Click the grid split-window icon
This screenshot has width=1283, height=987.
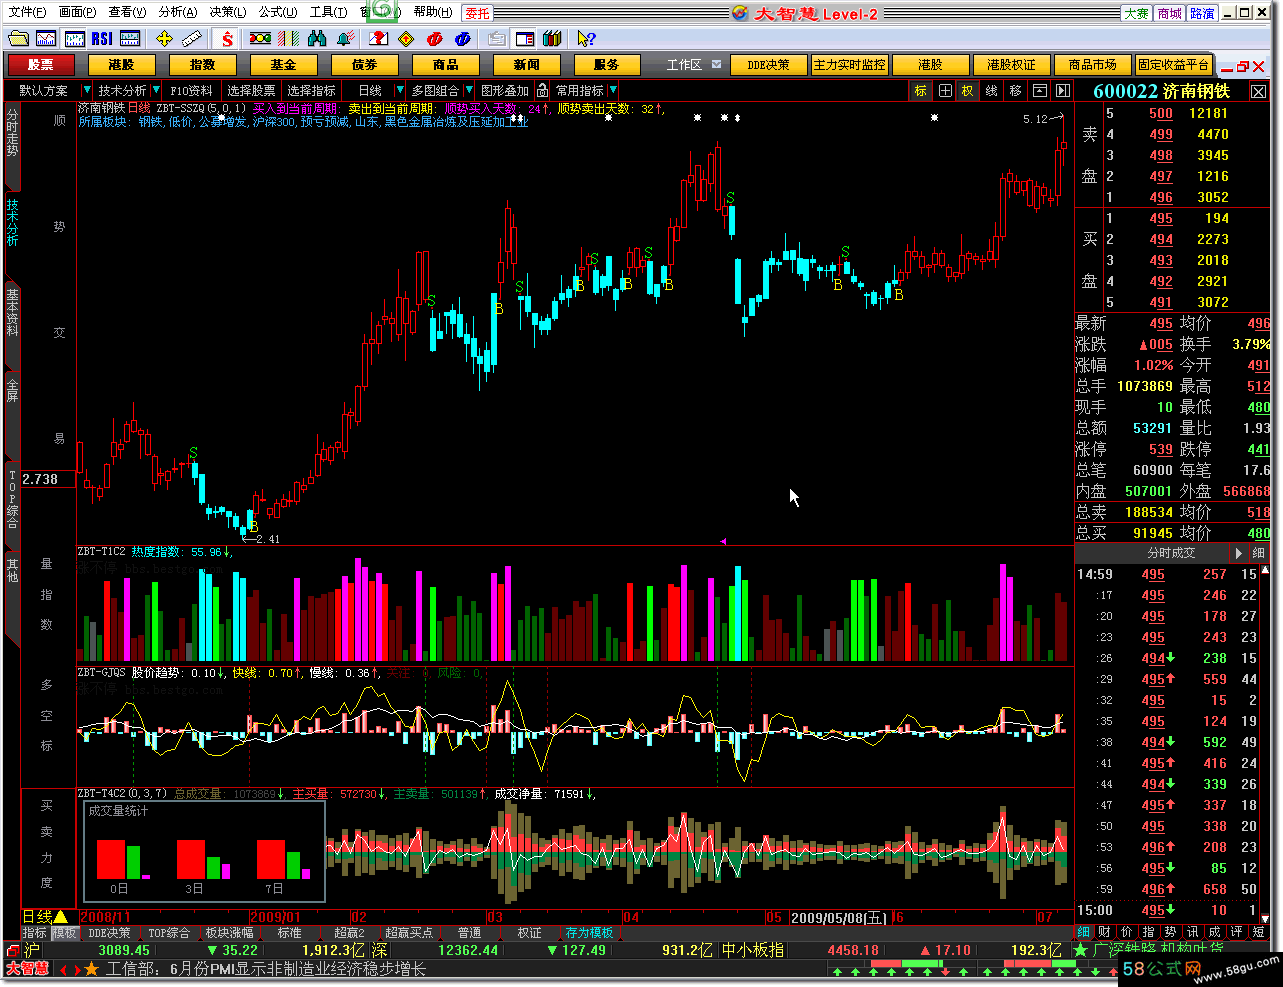[x=945, y=90]
